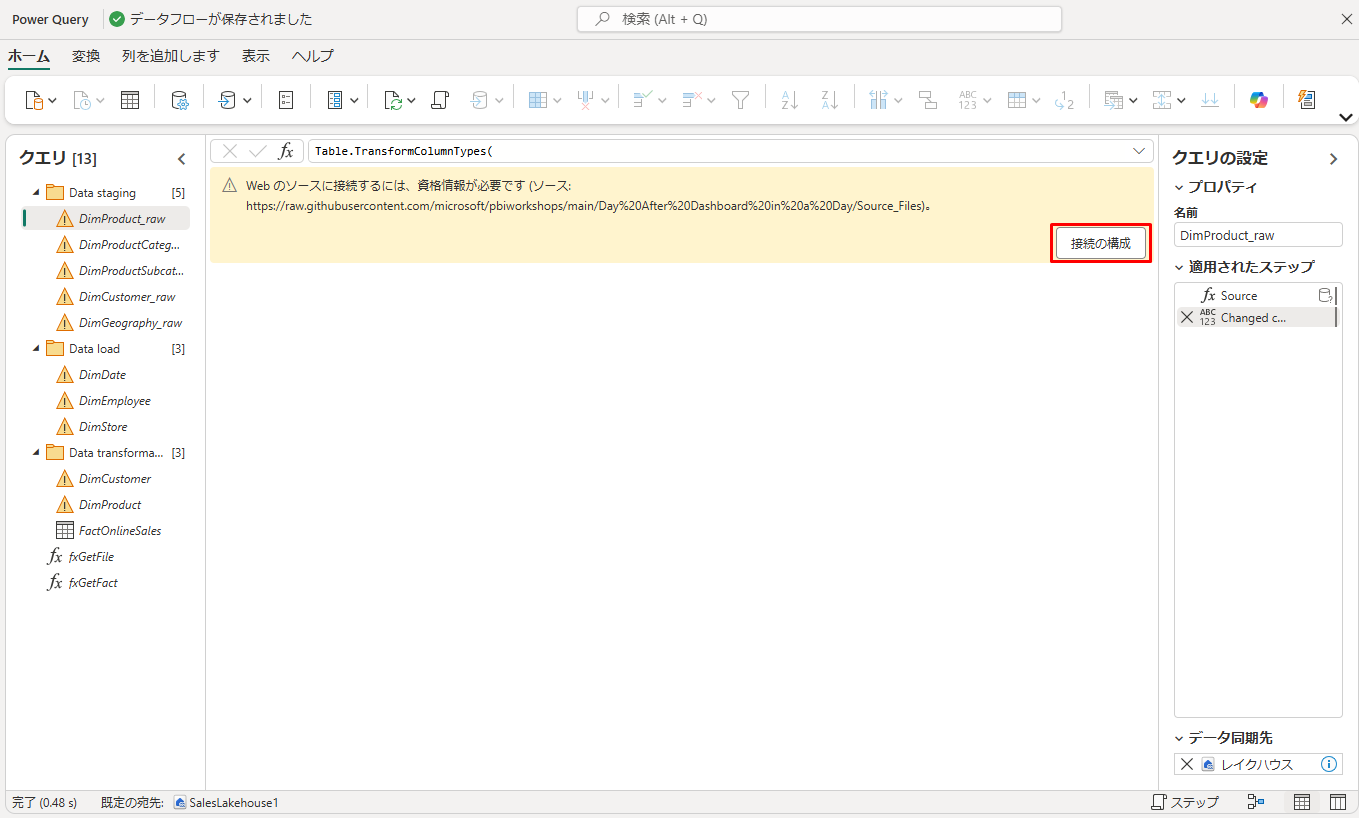The image size is (1359, 818).
Task: Open the Advanced editor scroll icon
Action: pos(440,100)
